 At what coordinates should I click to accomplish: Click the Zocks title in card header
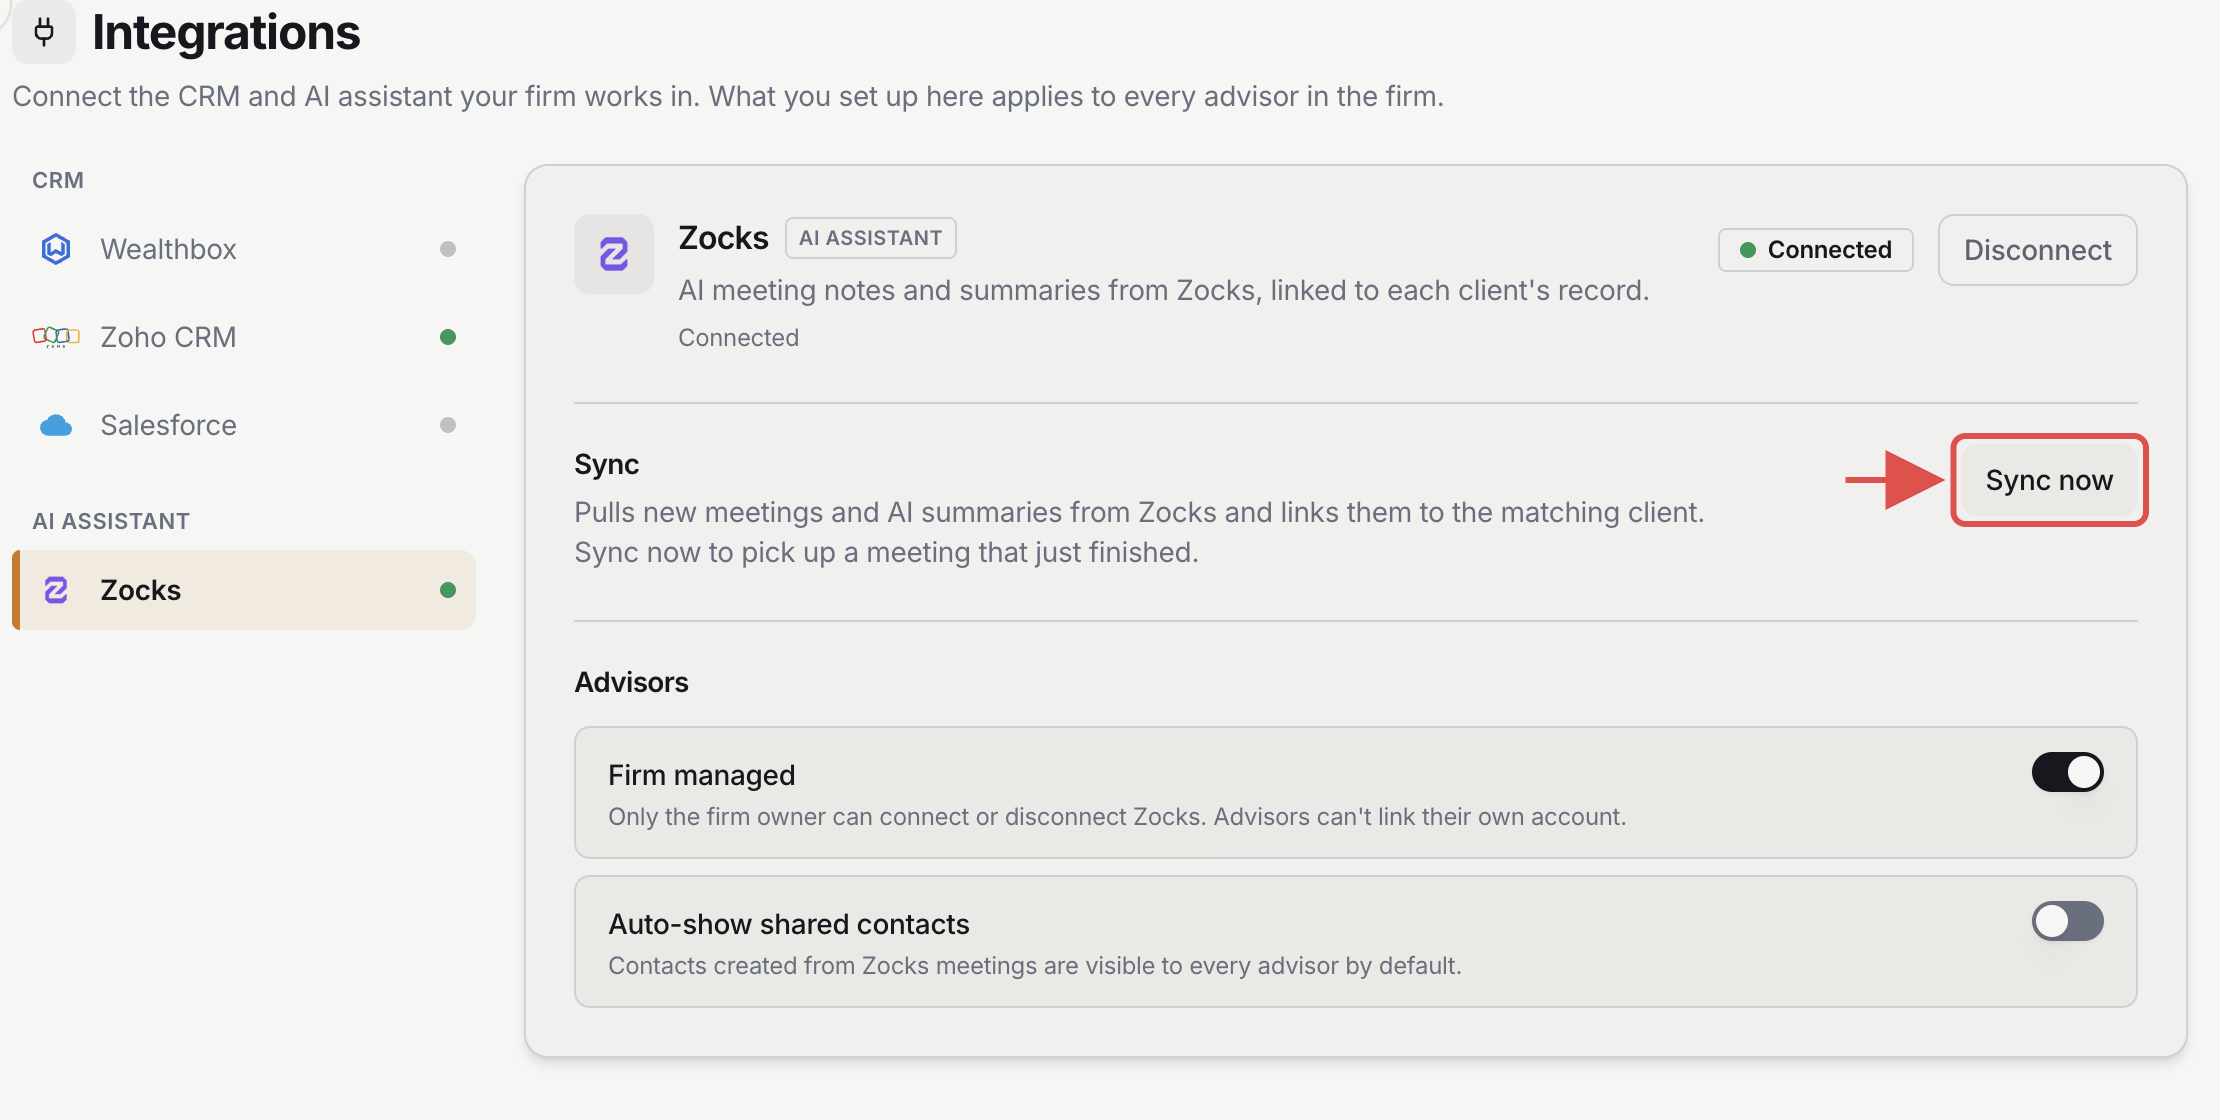[723, 238]
